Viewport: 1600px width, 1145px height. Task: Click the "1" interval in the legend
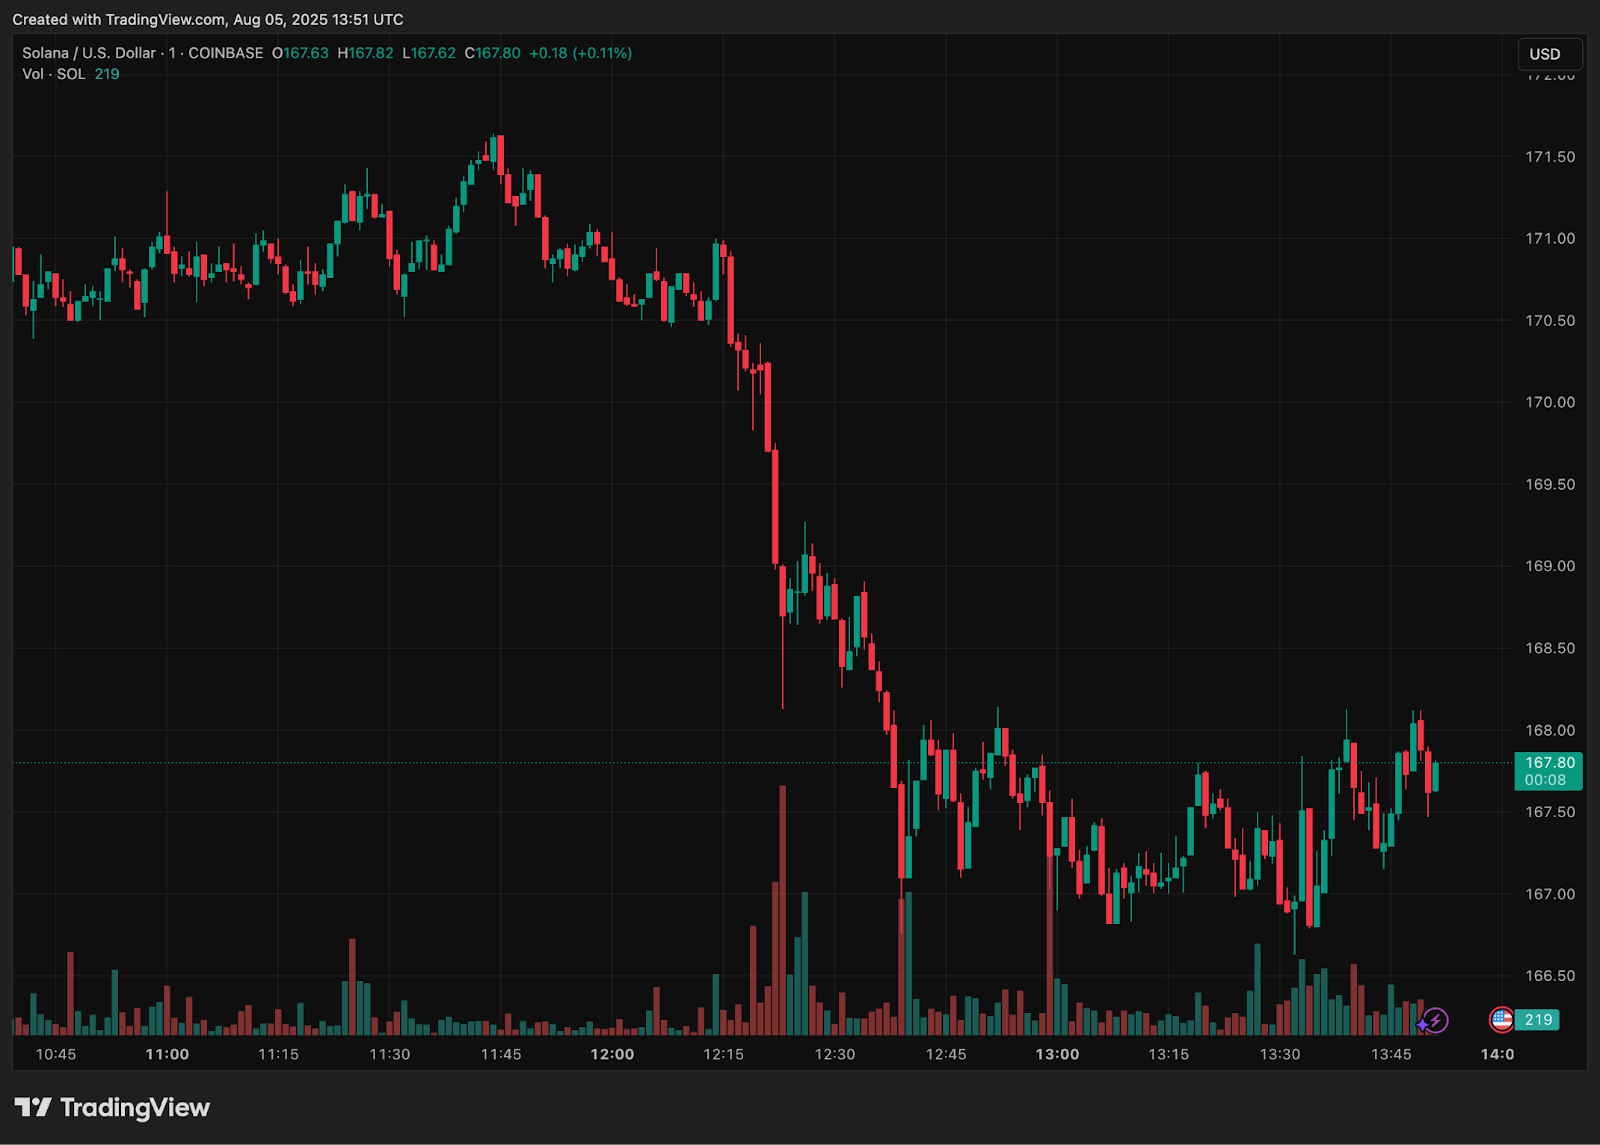(x=175, y=53)
